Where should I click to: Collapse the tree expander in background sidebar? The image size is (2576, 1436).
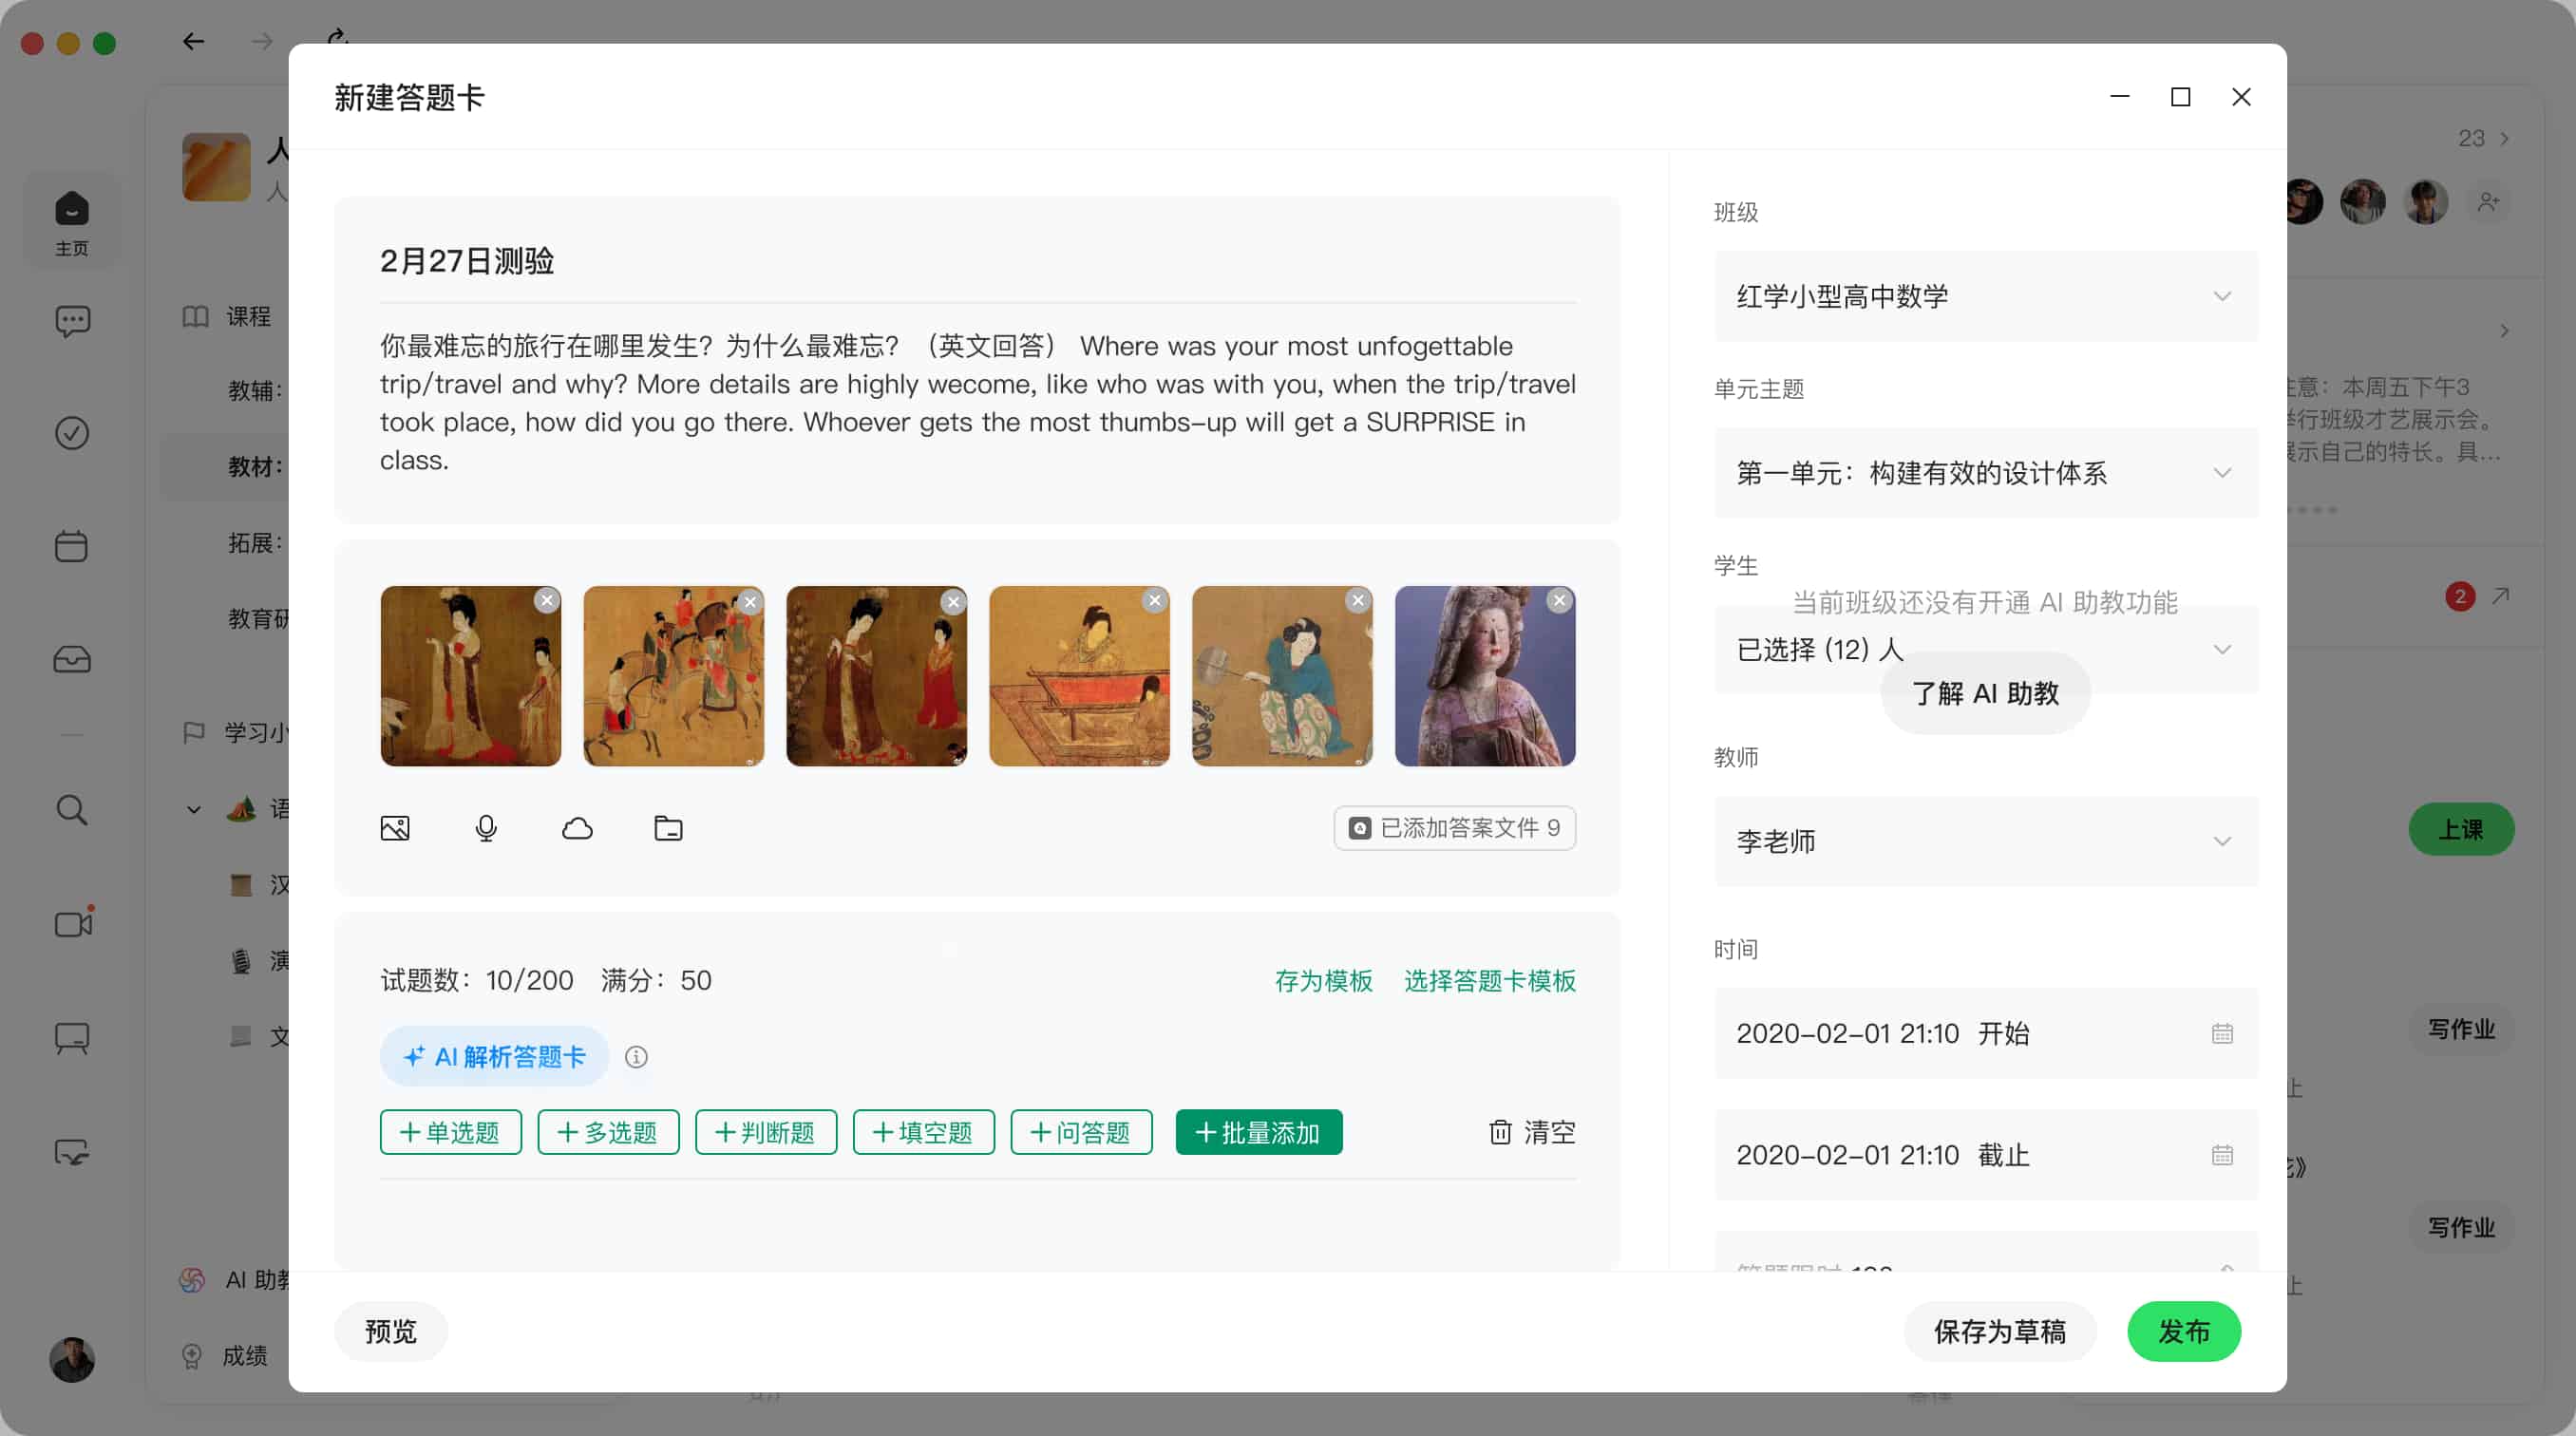pyautogui.click(x=193, y=809)
